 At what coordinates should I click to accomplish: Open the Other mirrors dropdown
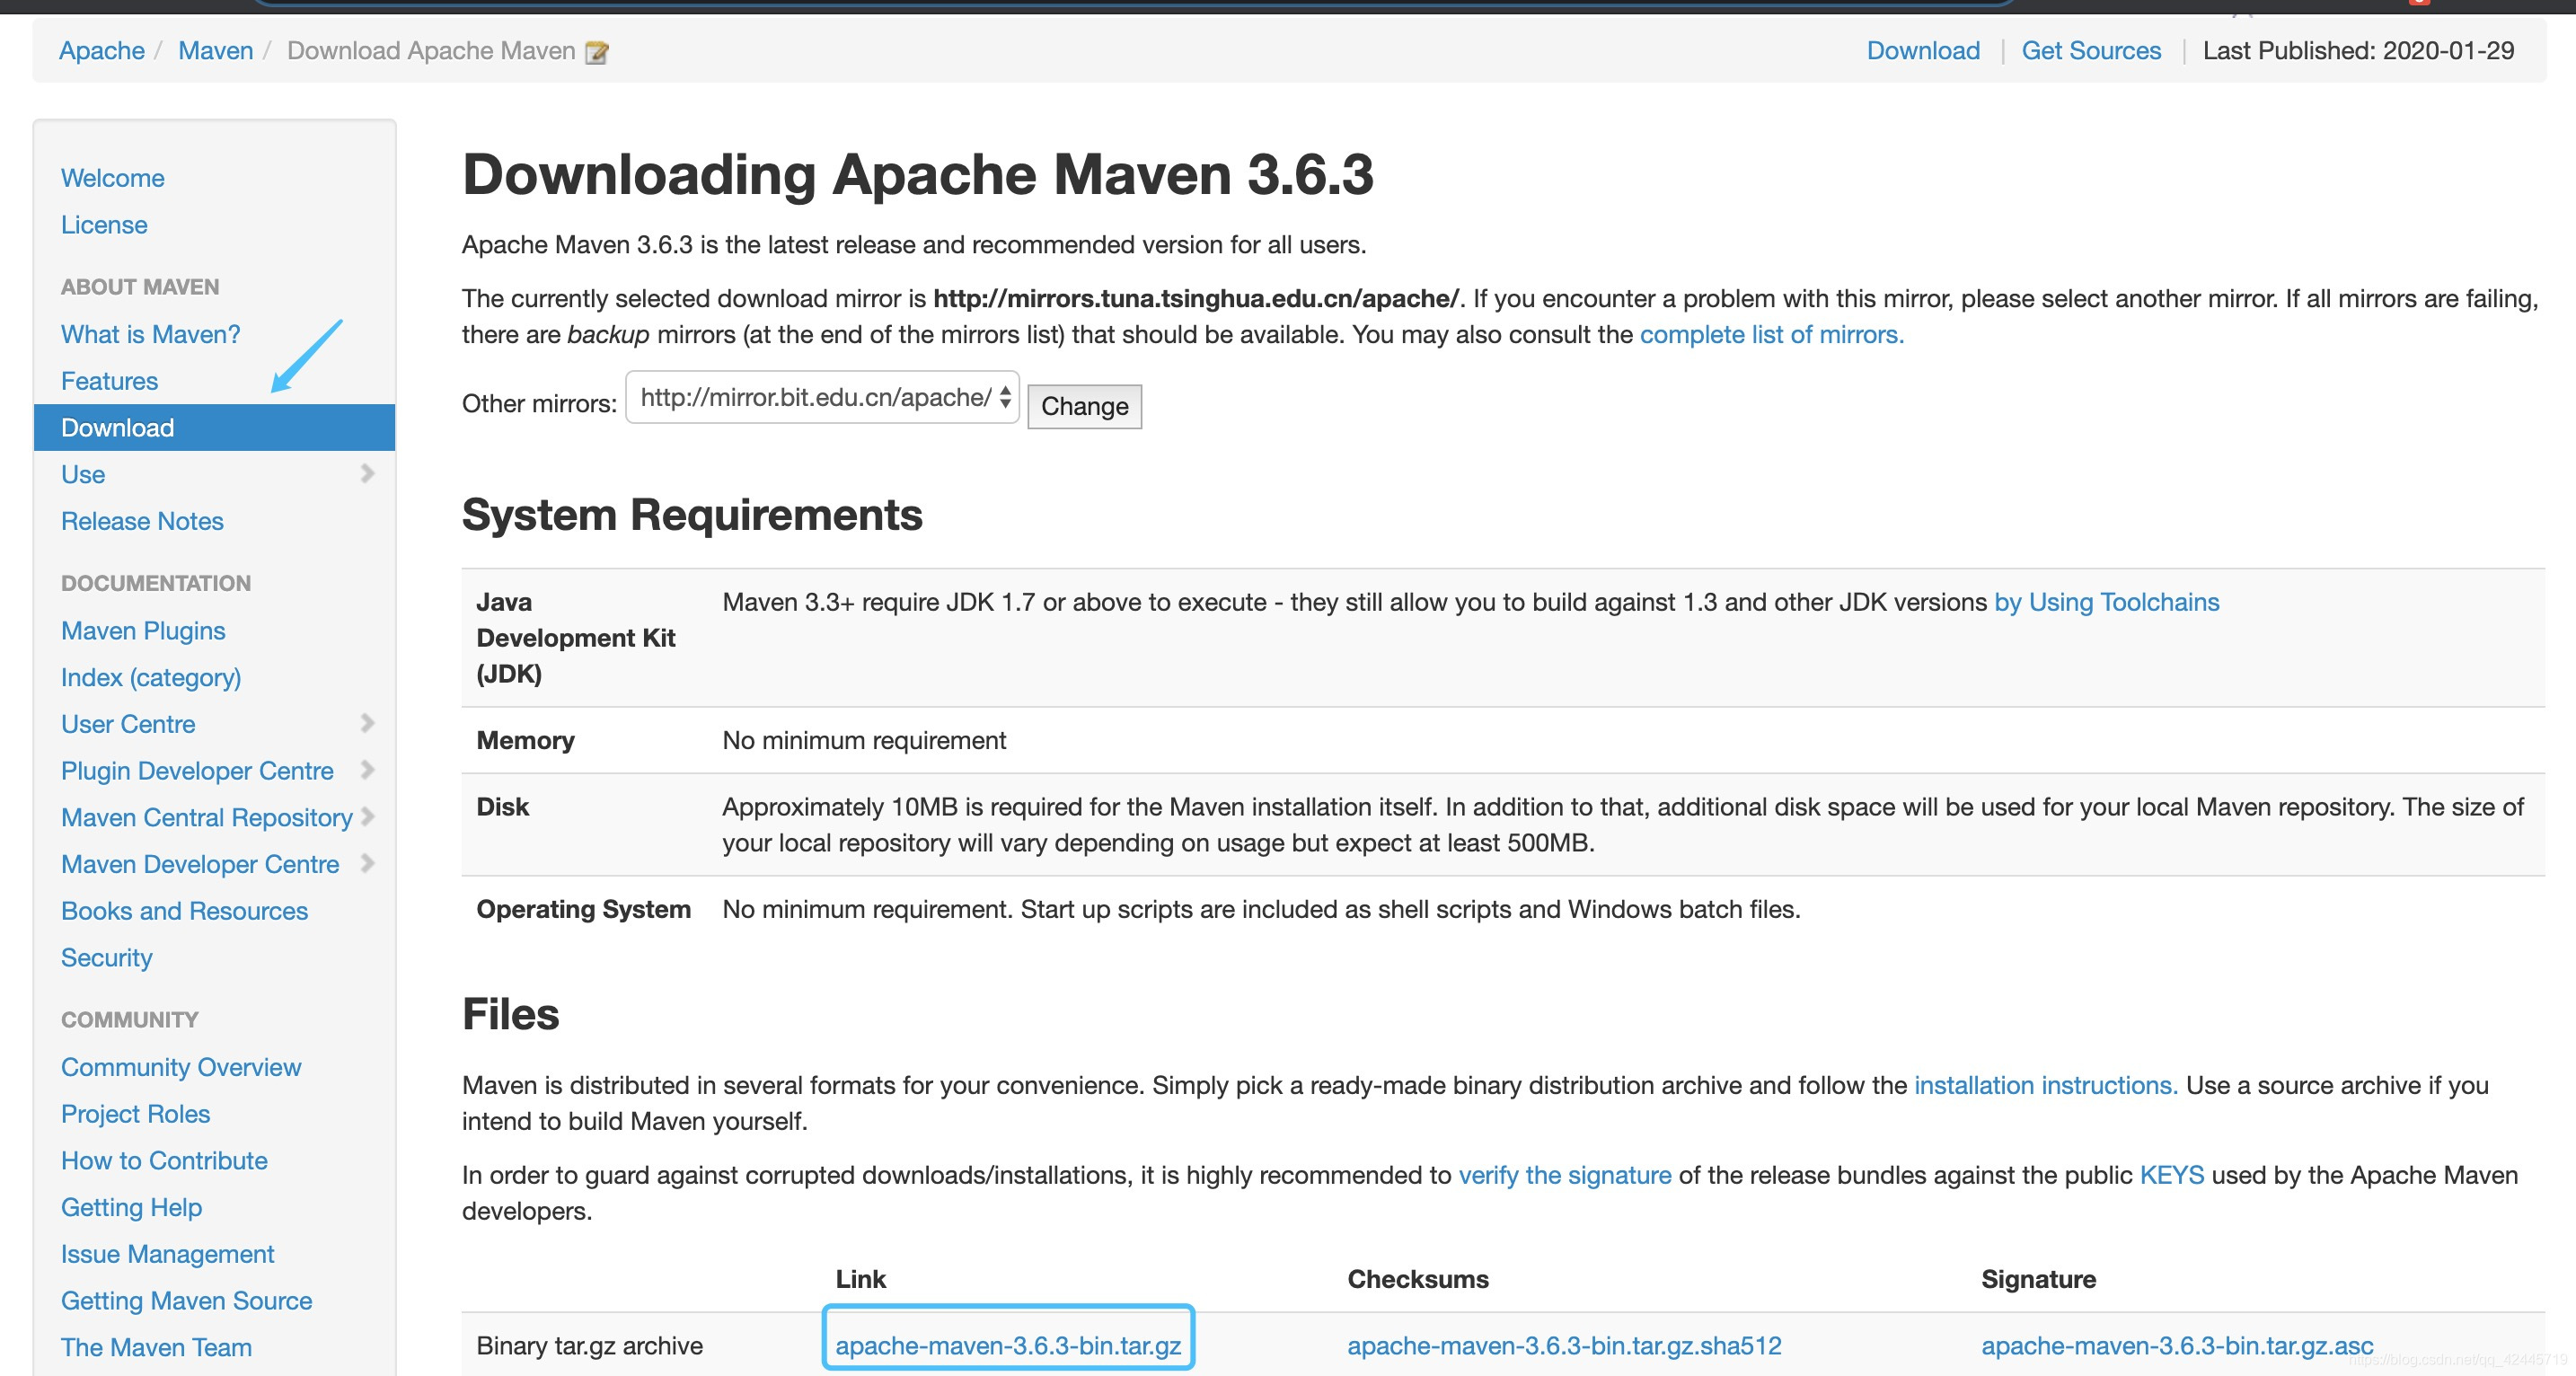point(821,398)
